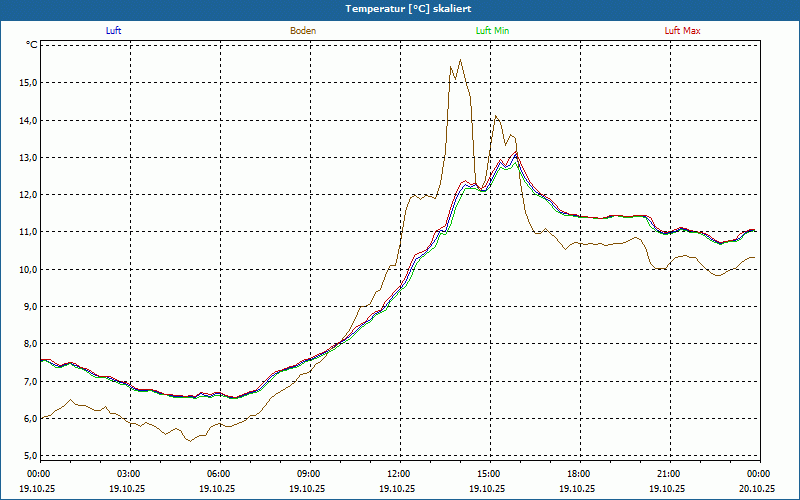Select the 03:00 time axis label
The width and height of the screenshot is (800, 500).
click(128, 474)
